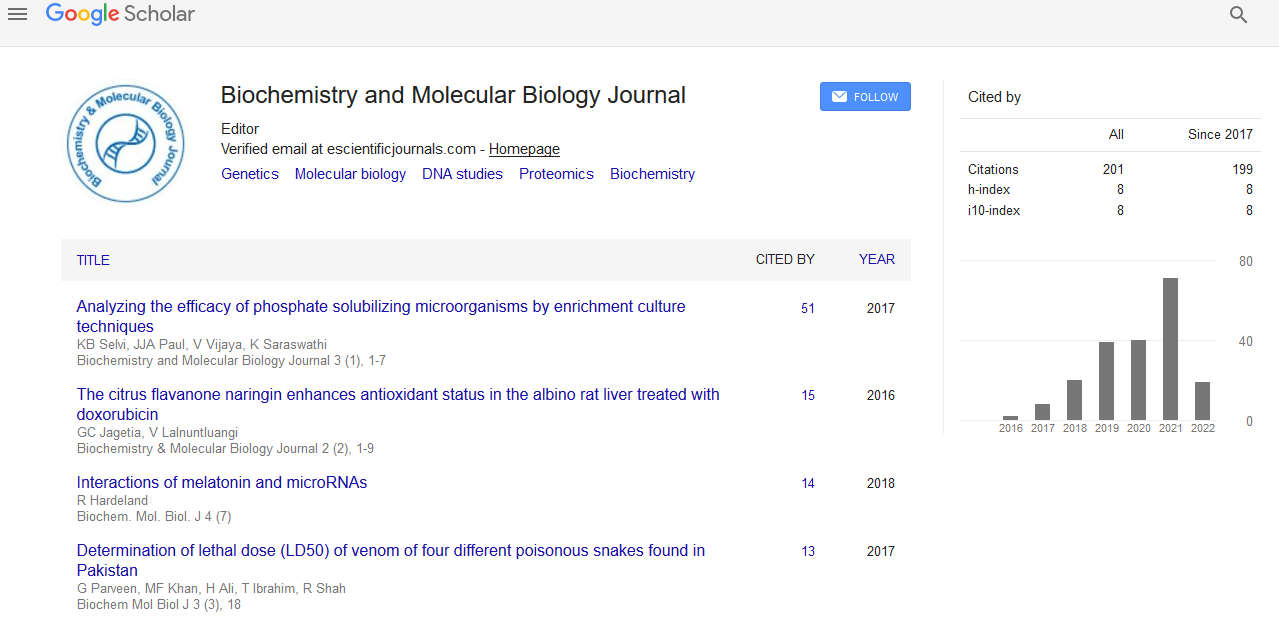Screen dimensions: 1279x619
Task: Click total citations value 201
Action: click(1113, 170)
